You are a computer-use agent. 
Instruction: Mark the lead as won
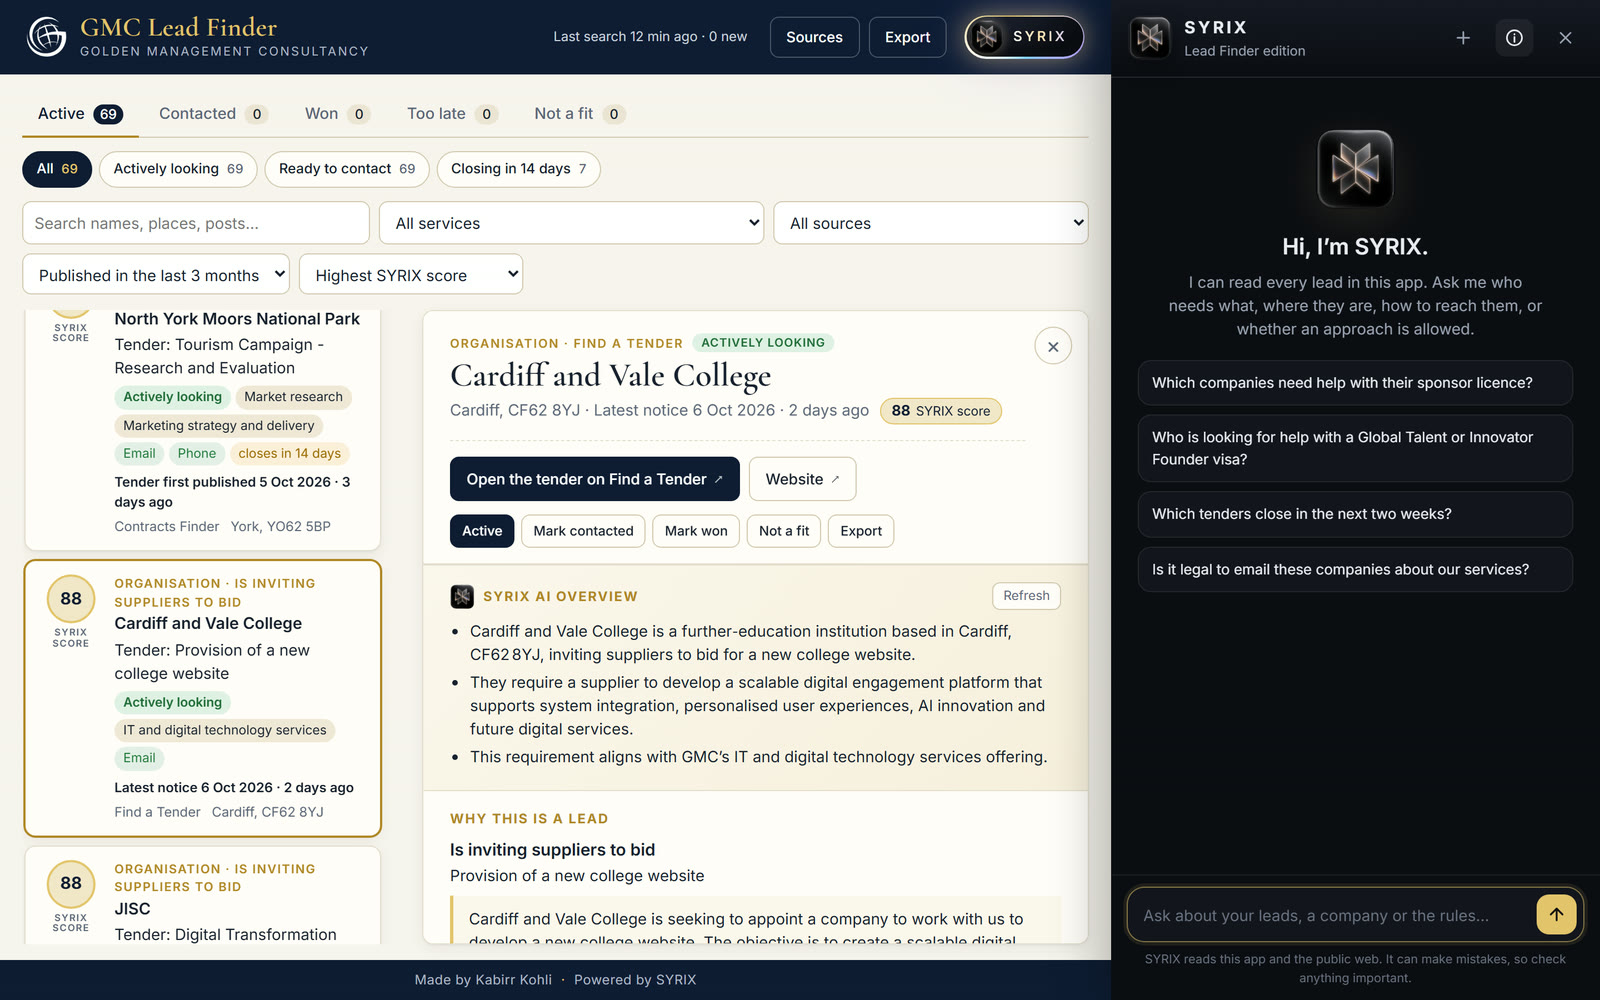coord(696,531)
